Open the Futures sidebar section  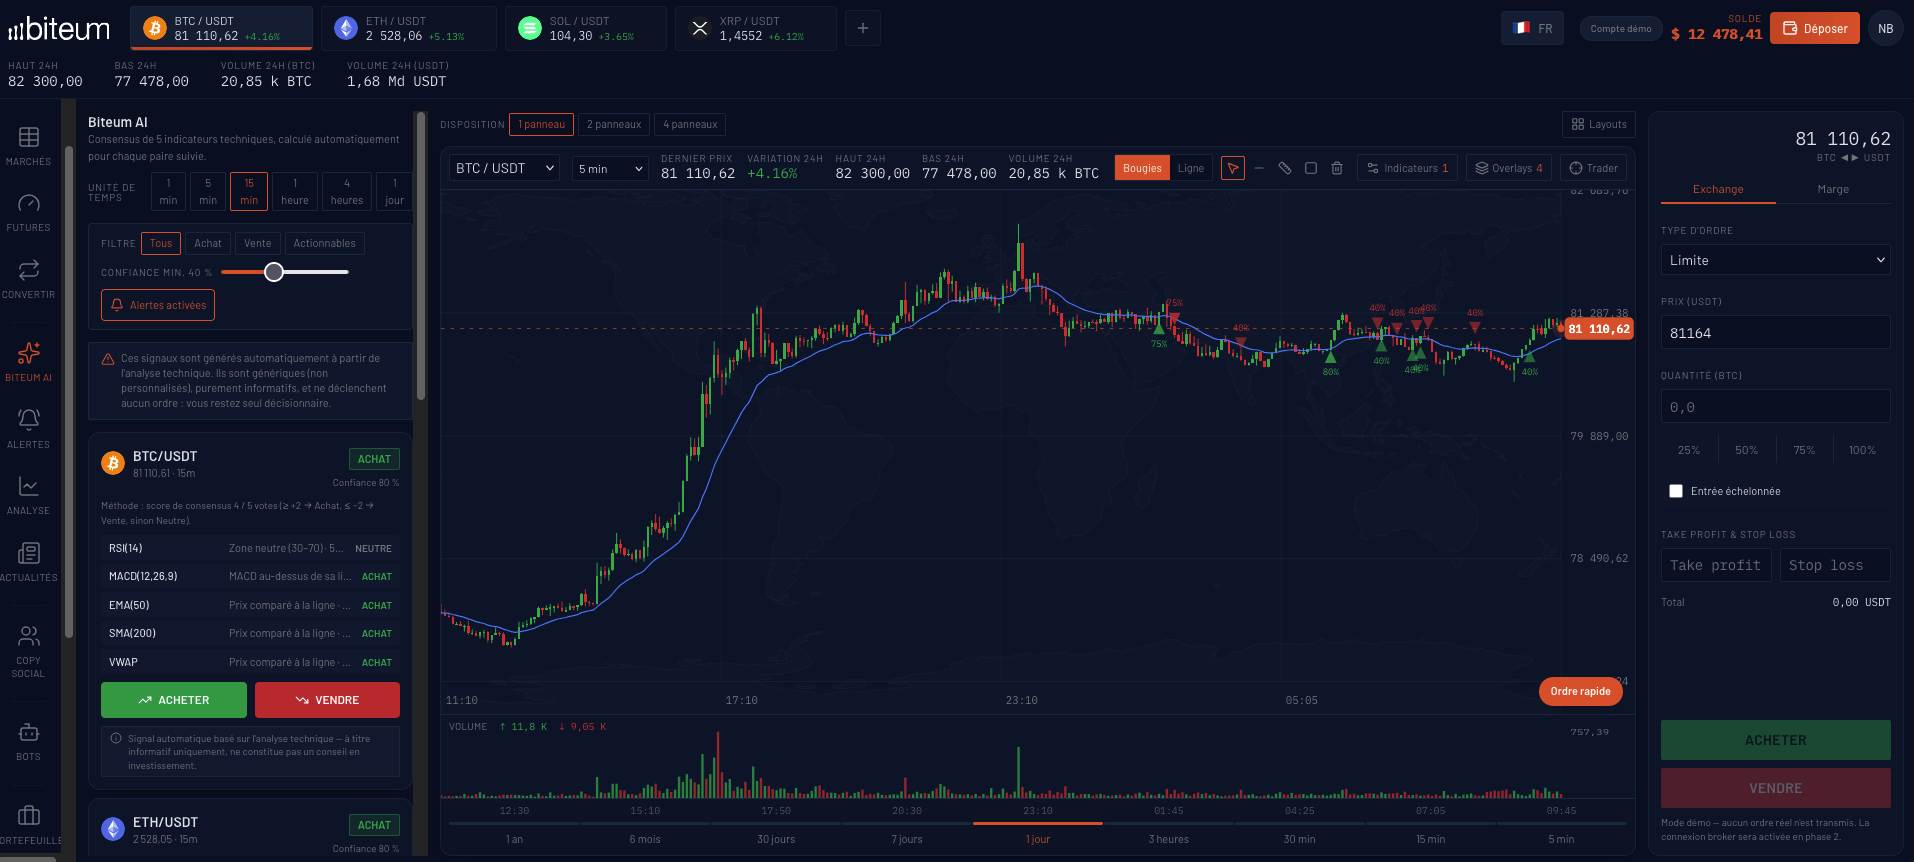pos(29,213)
